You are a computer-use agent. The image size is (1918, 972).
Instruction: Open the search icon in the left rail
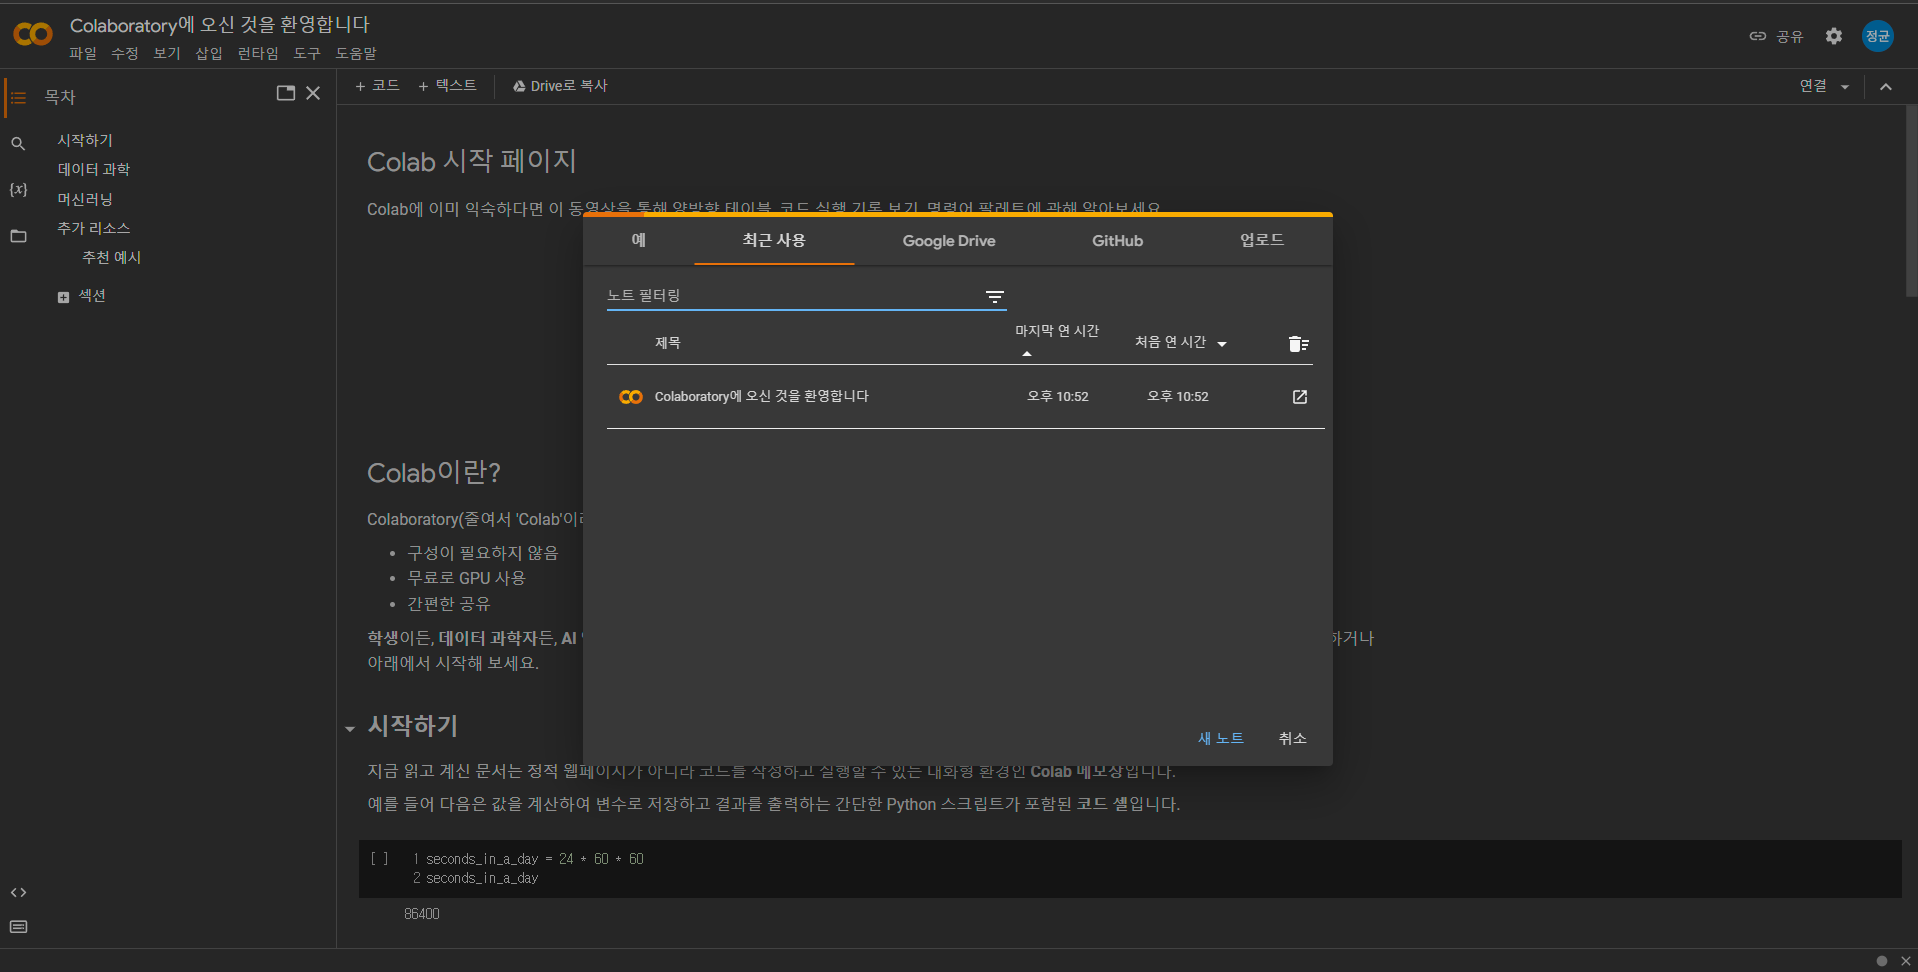(x=18, y=144)
